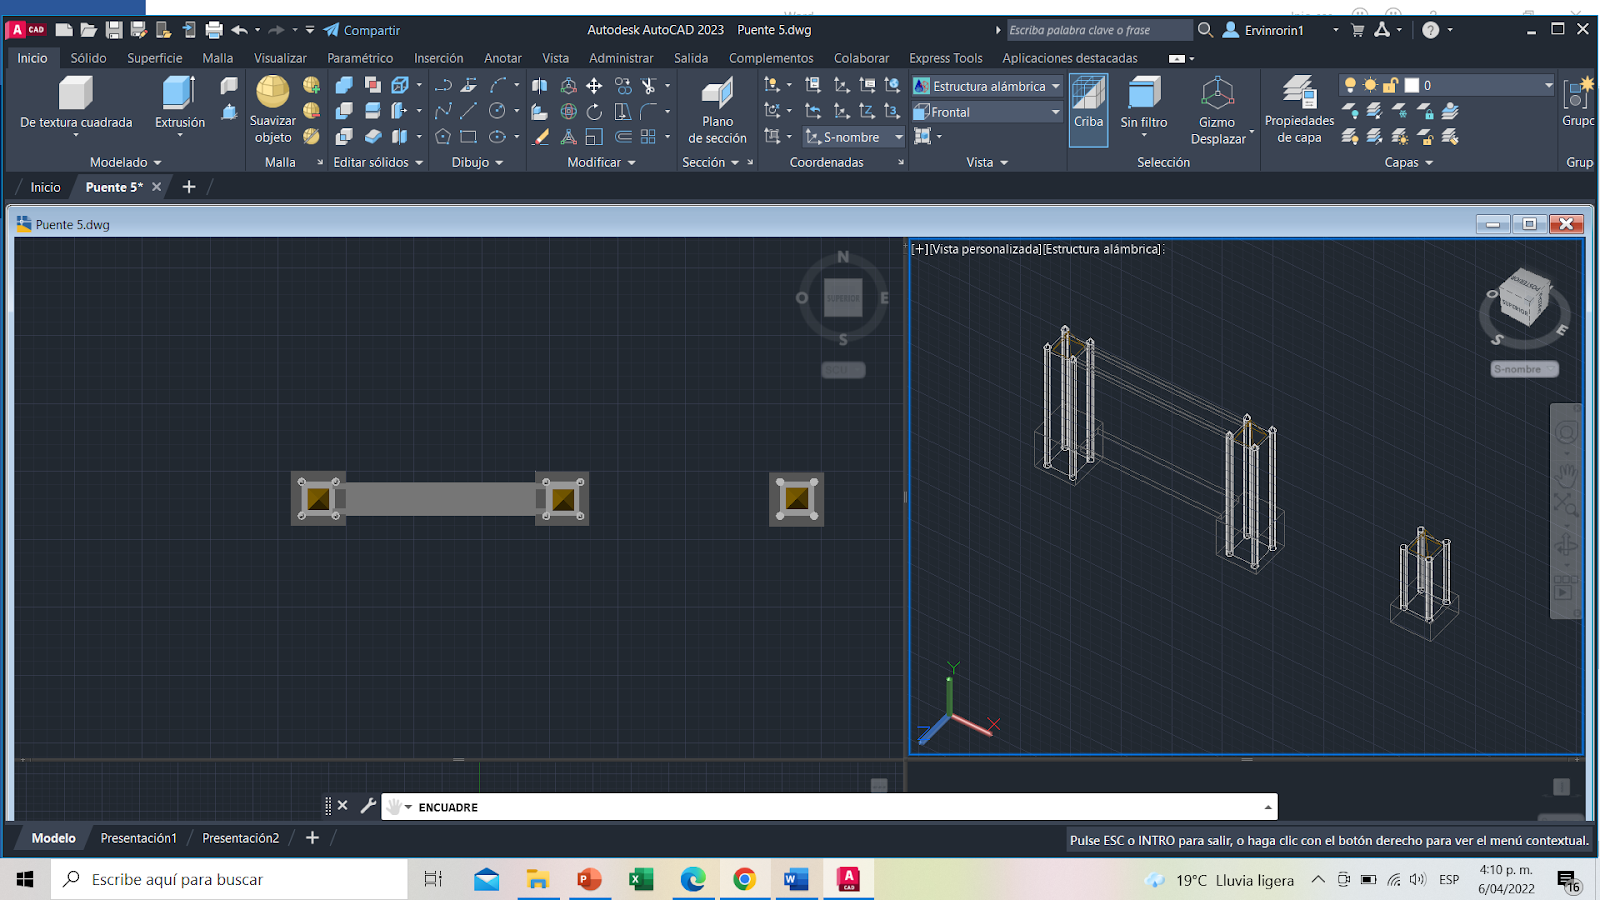Switch to the Inicio file tab
This screenshot has height=900, width=1600.
[45, 187]
